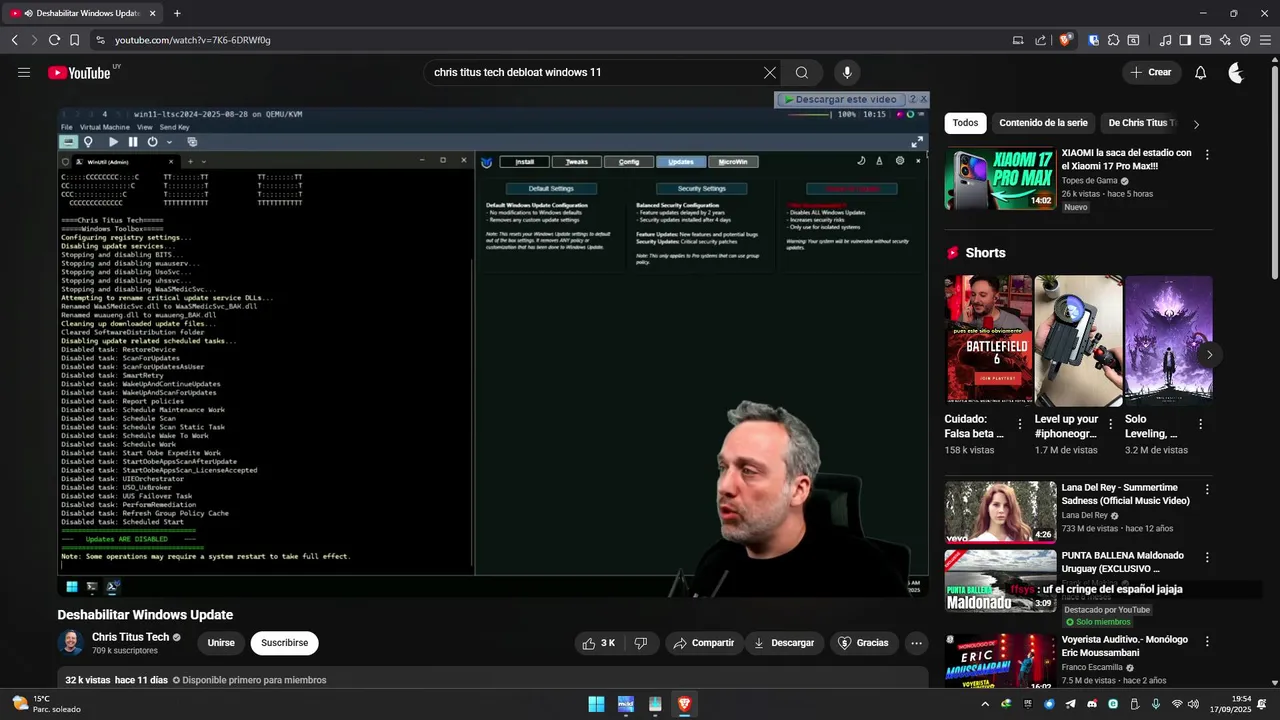Open the XIAOMI 17 Pro Max thumbnail

pos(1000,179)
